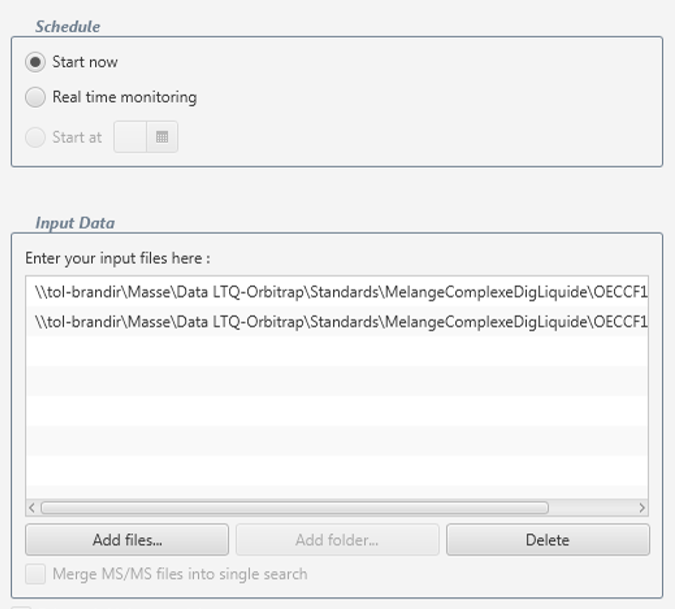Click the first empty row under the file paths
675x609 pixels.
pyautogui.click(x=338, y=351)
